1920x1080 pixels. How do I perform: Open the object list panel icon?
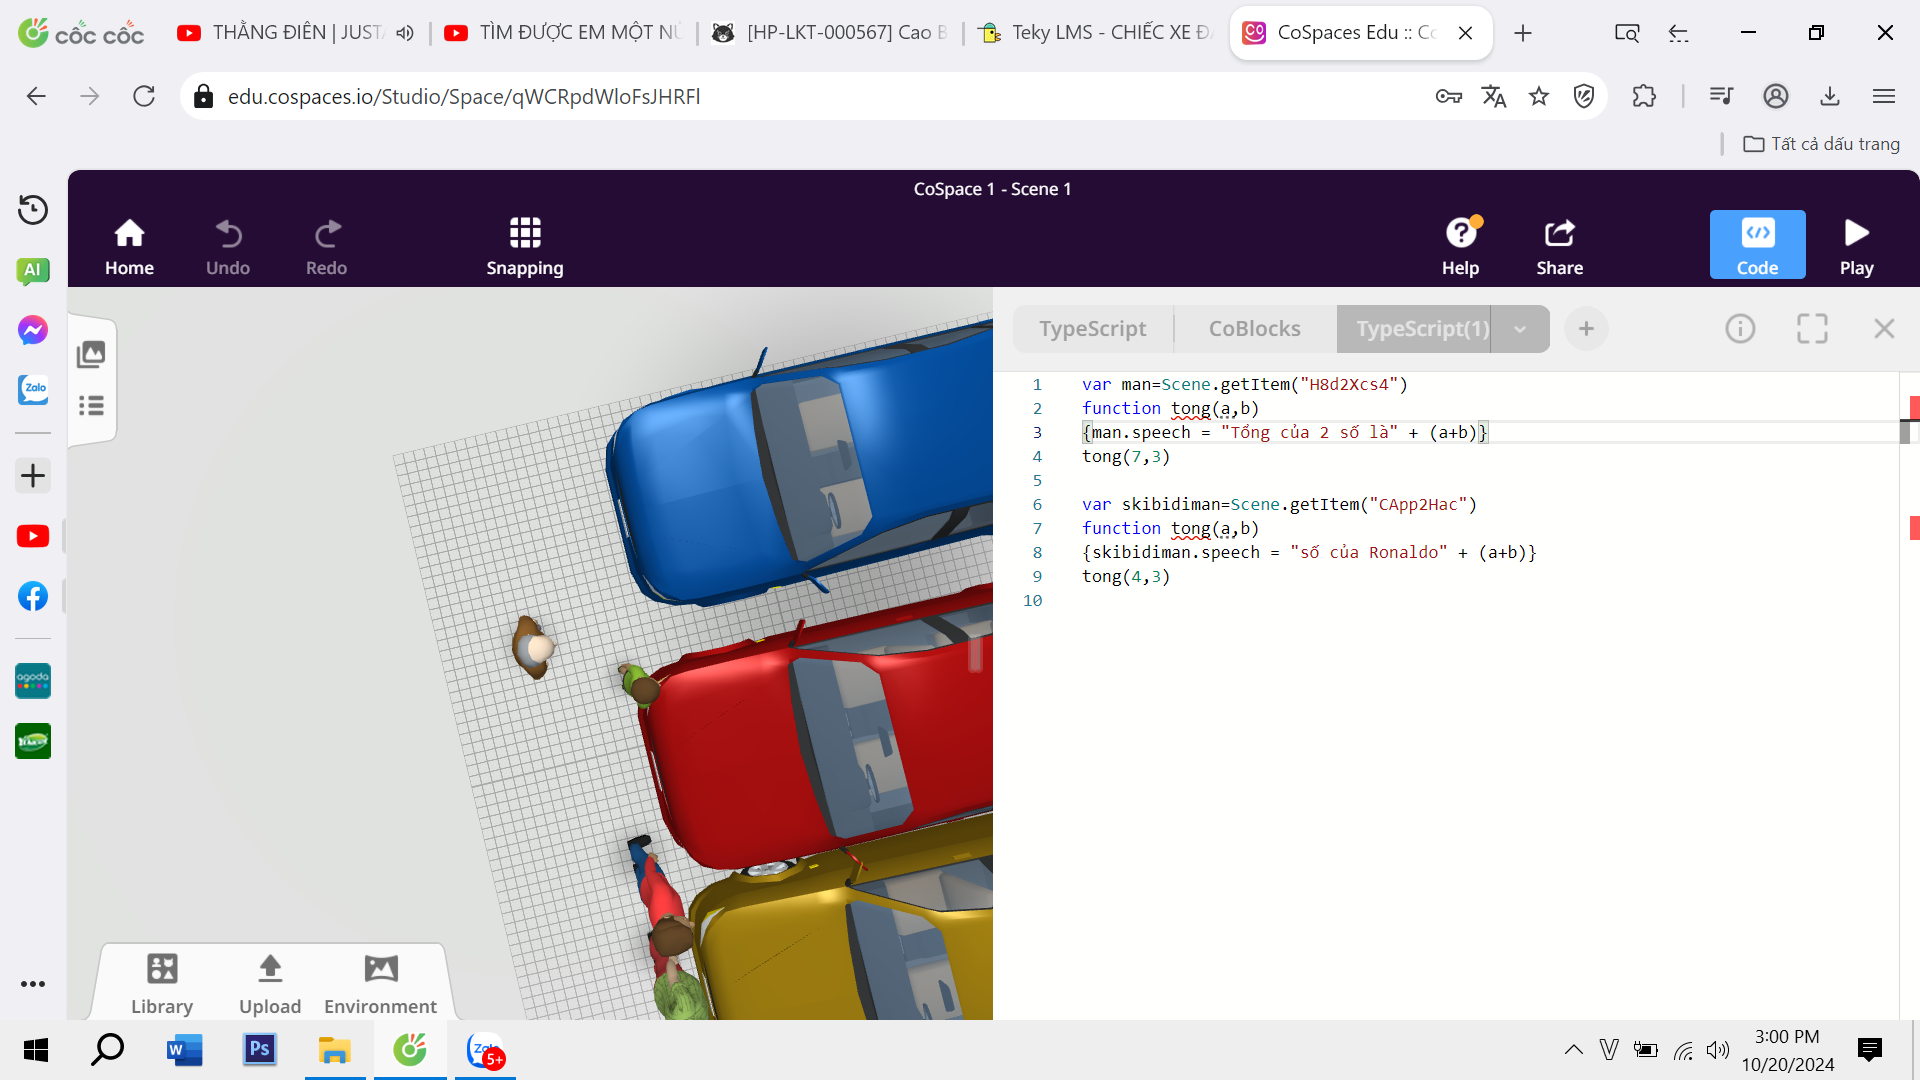(x=91, y=405)
